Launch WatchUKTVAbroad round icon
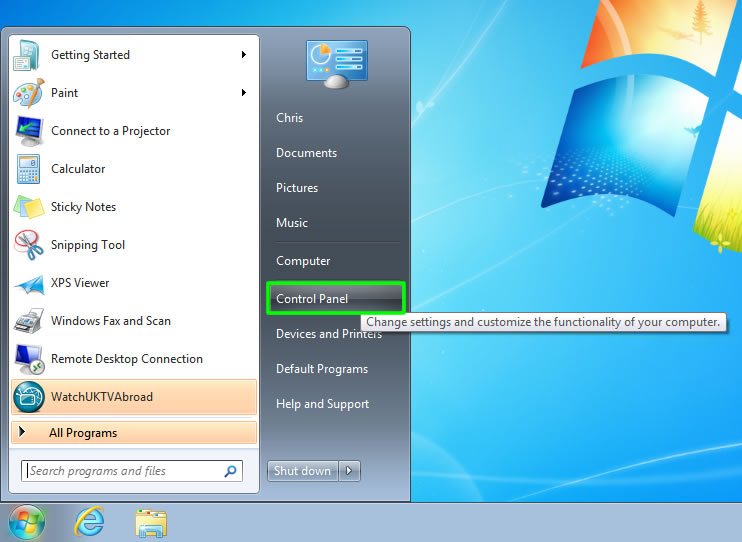Screen dimensions: 742x542 [x=29, y=397]
